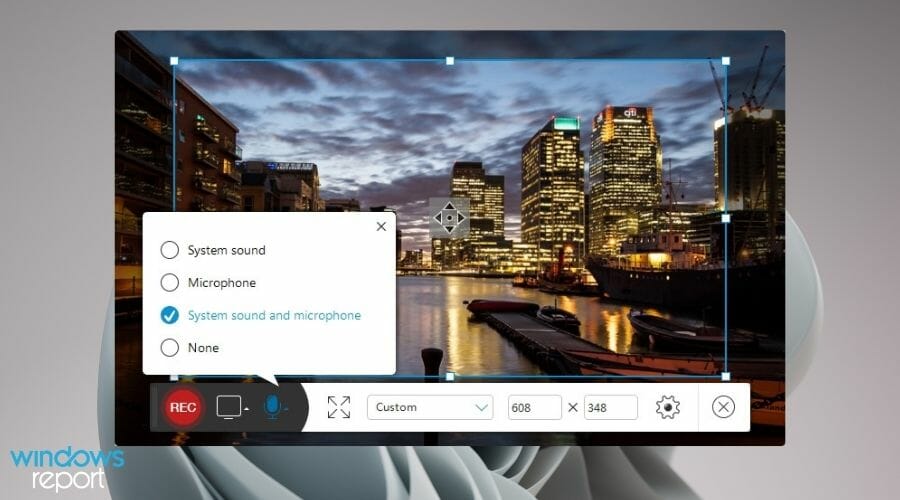Viewport: 900px width, 500px height.
Task: Expand the display source arrow next to monitor icon
Action: pos(246,409)
